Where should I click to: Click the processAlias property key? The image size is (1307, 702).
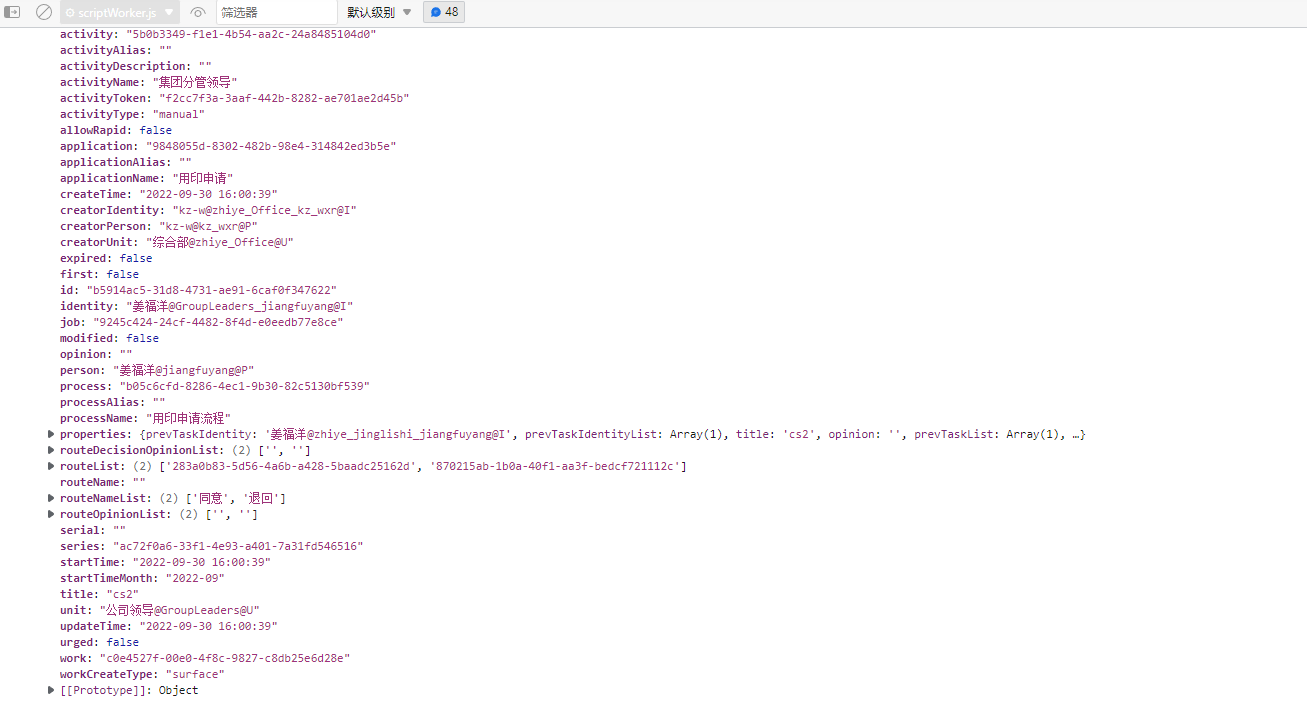[x=102, y=402]
